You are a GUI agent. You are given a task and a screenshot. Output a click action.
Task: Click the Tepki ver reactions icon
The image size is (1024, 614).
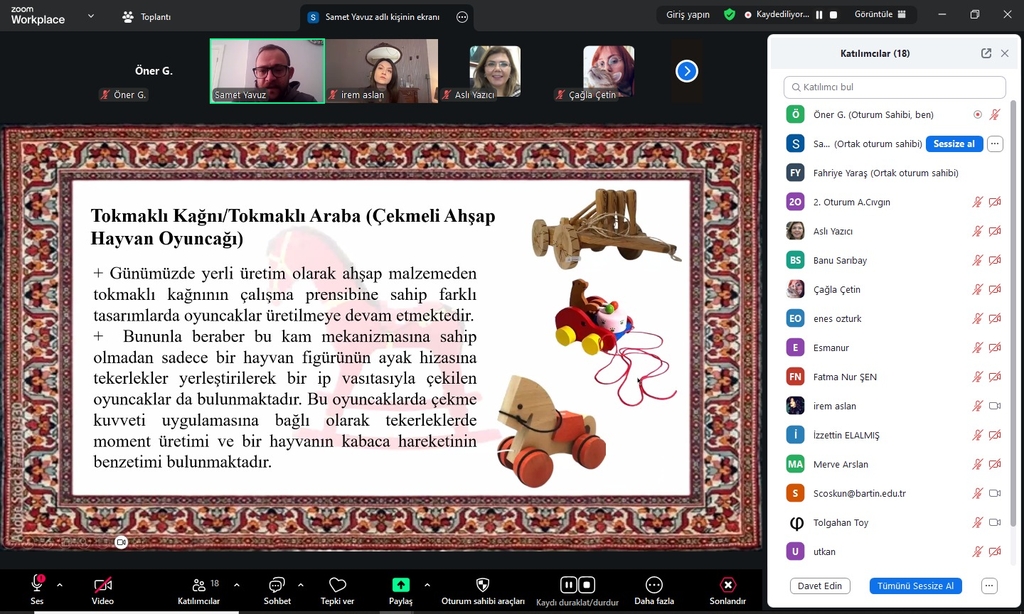coord(337,585)
